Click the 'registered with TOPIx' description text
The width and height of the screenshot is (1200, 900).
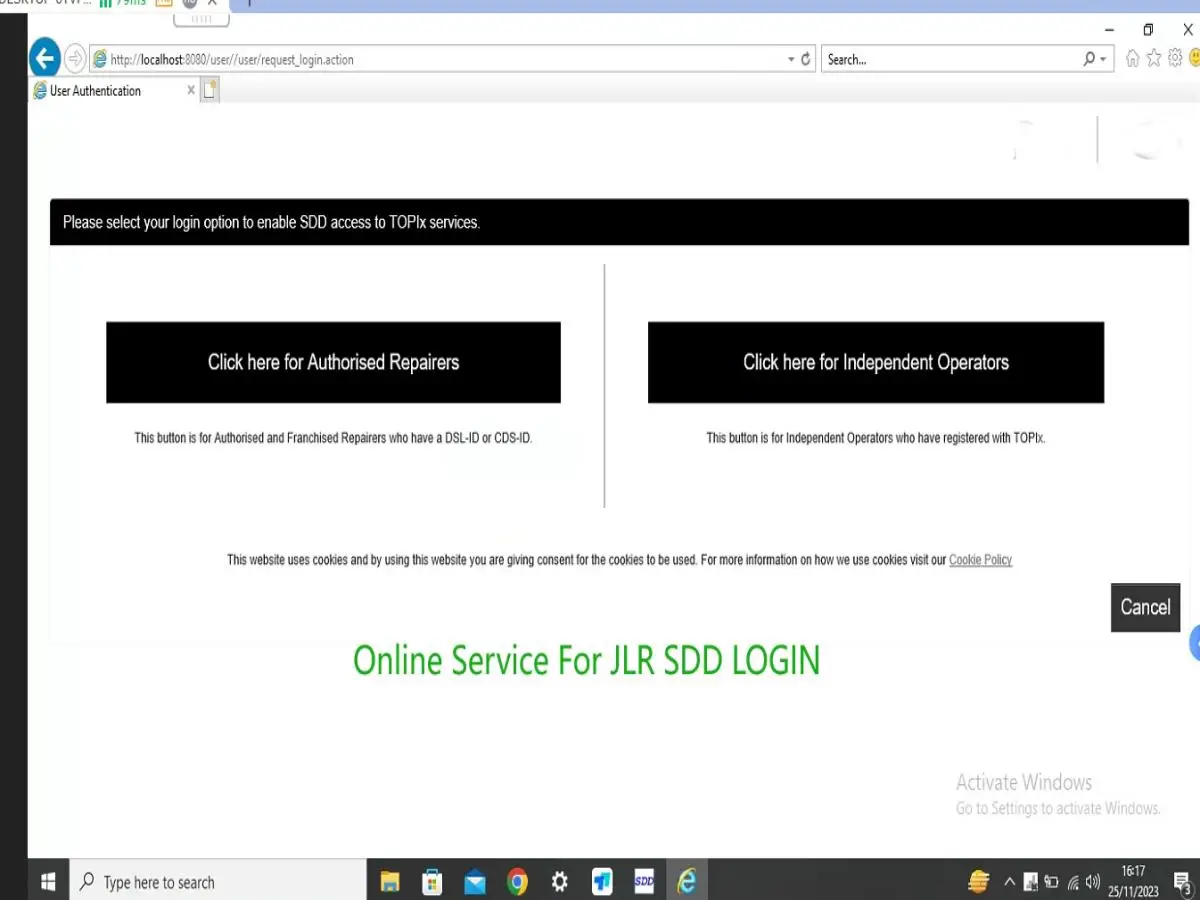[x=876, y=438]
